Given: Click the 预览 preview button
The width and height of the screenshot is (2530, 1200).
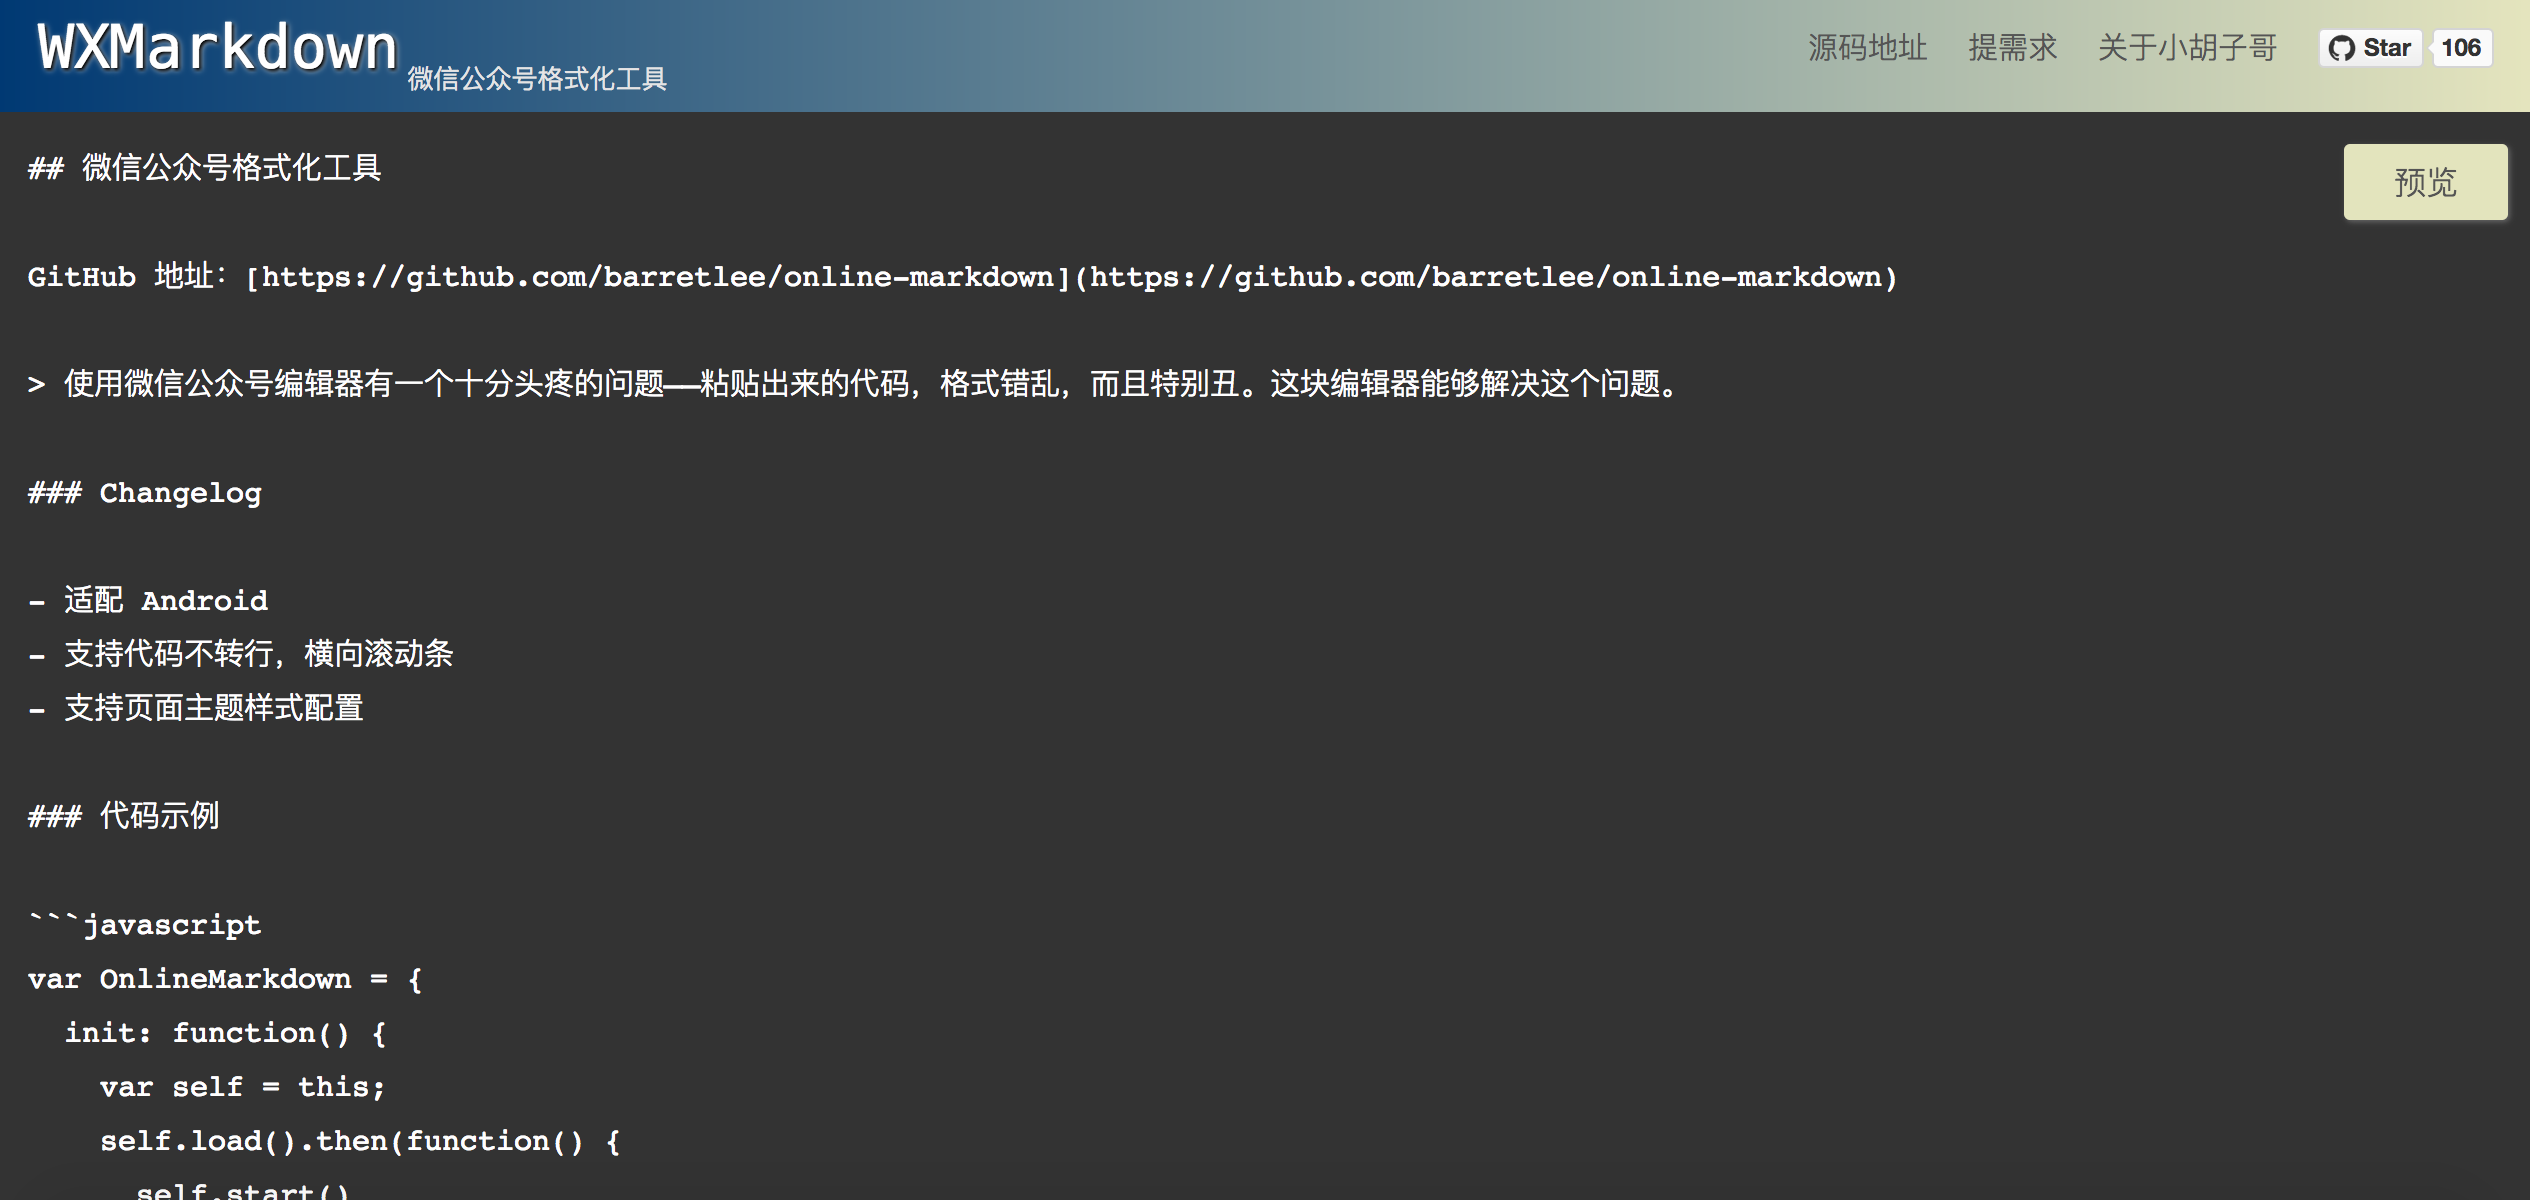Looking at the screenshot, I should click(2425, 182).
